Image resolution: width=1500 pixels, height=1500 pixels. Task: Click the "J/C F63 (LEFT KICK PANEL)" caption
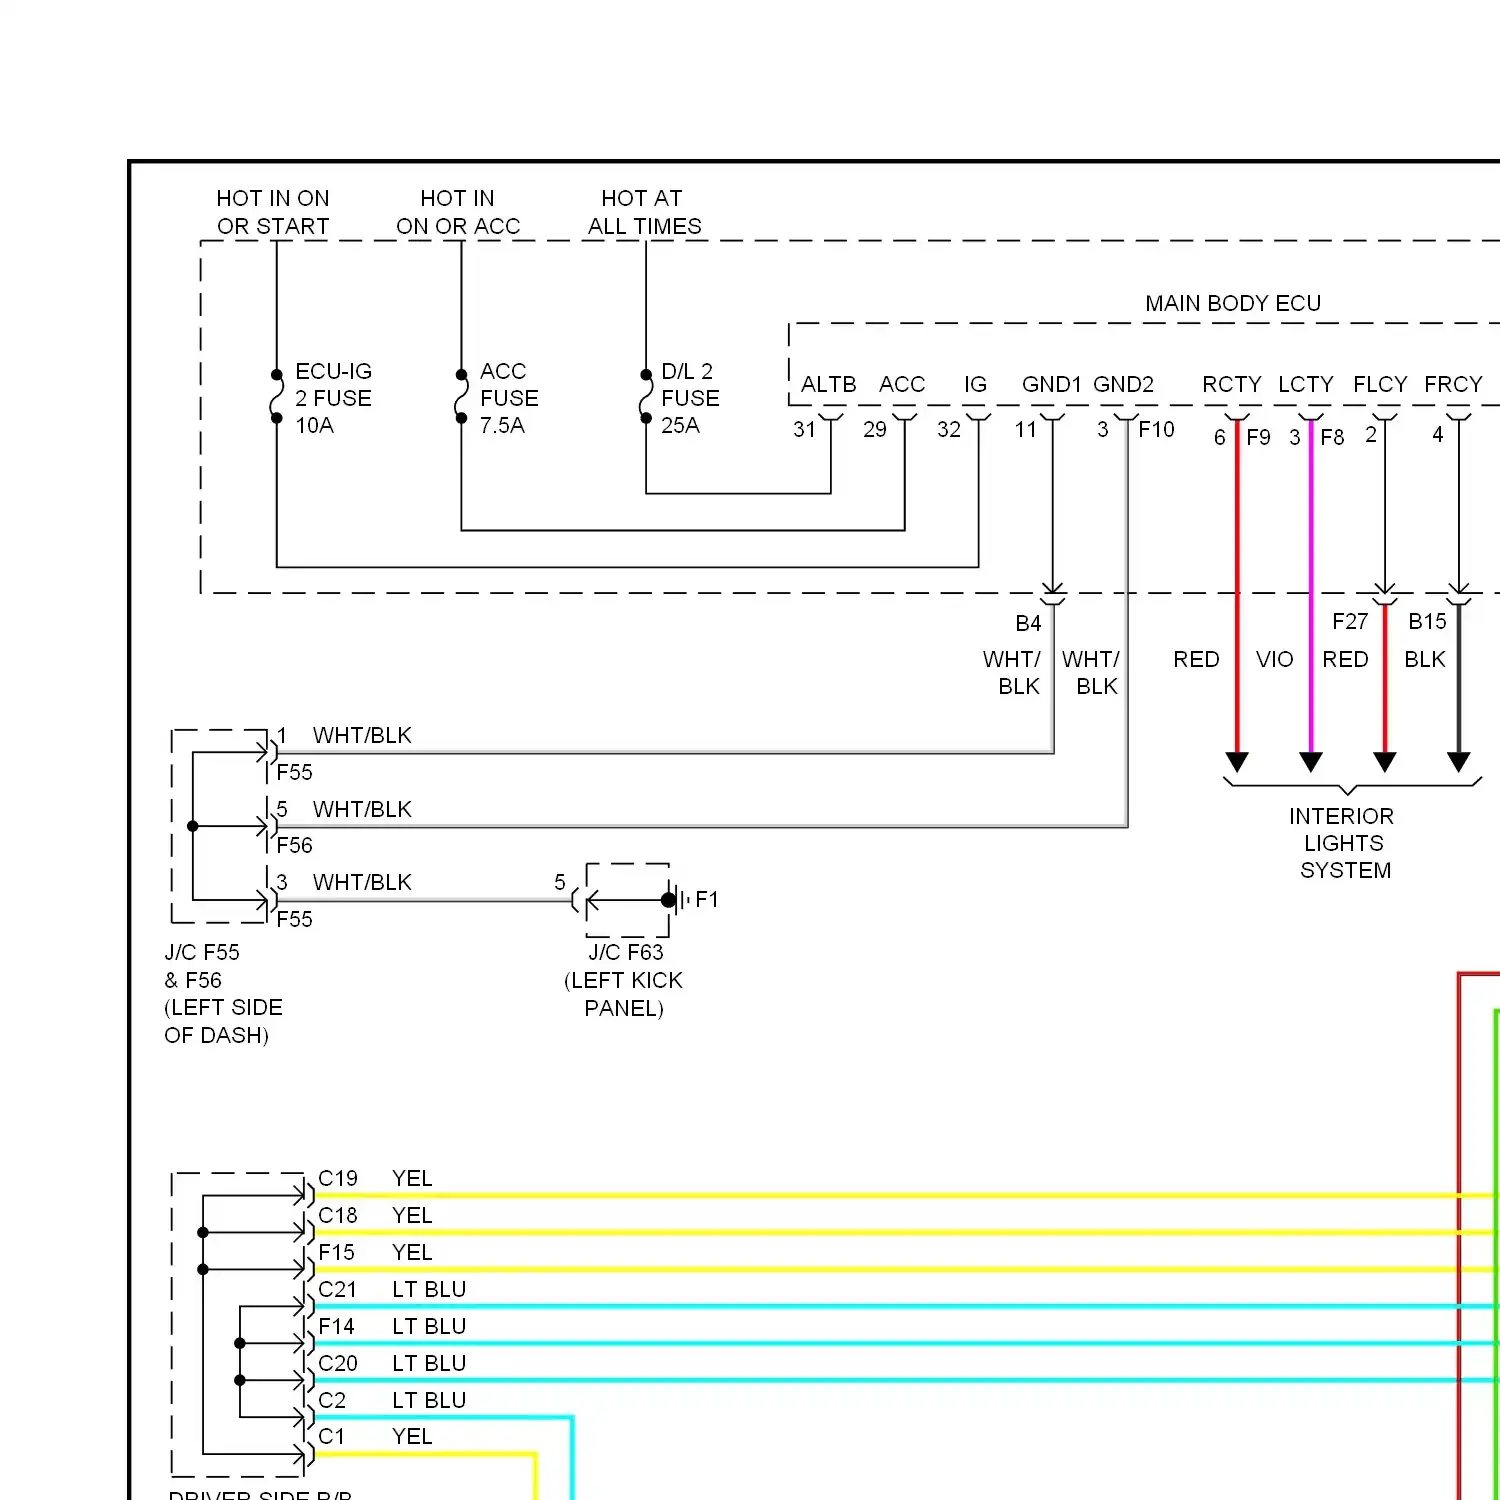(x=624, y=980)
